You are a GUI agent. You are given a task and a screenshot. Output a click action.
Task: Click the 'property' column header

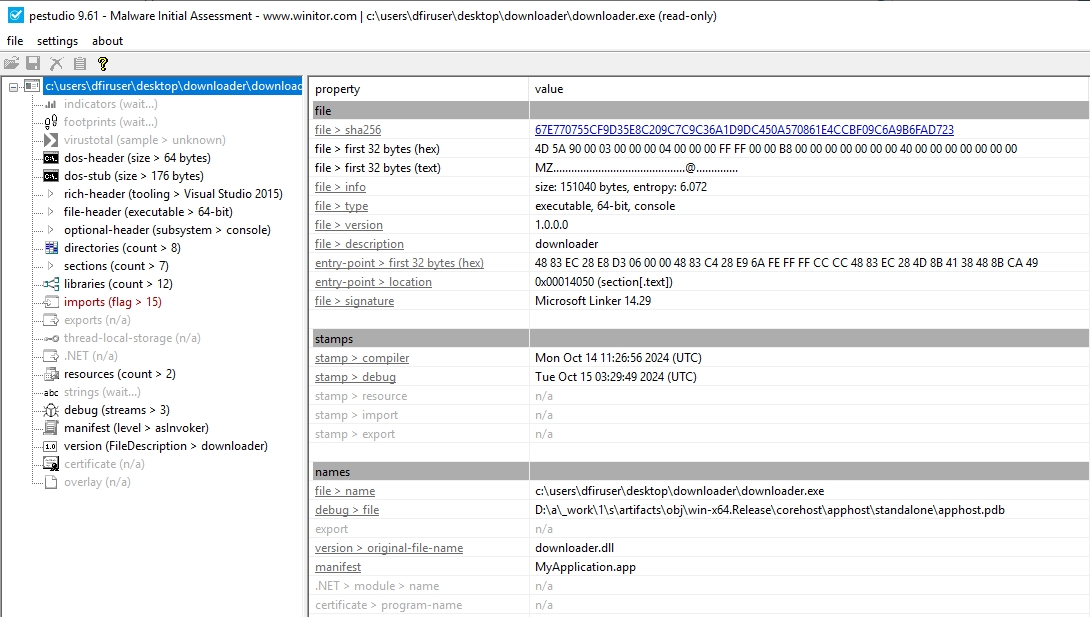tap(337, 89)
